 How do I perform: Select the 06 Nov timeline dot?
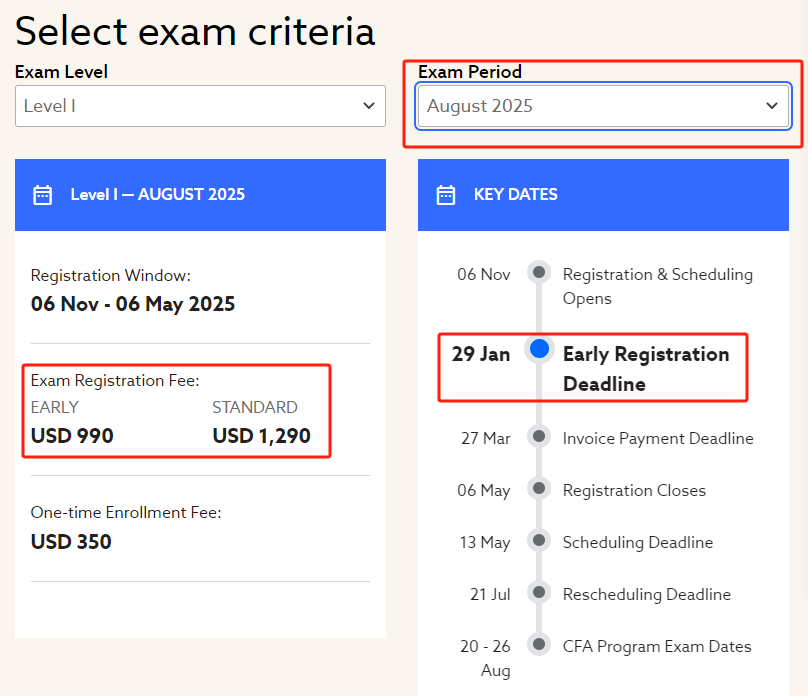[x=539, y=272]
